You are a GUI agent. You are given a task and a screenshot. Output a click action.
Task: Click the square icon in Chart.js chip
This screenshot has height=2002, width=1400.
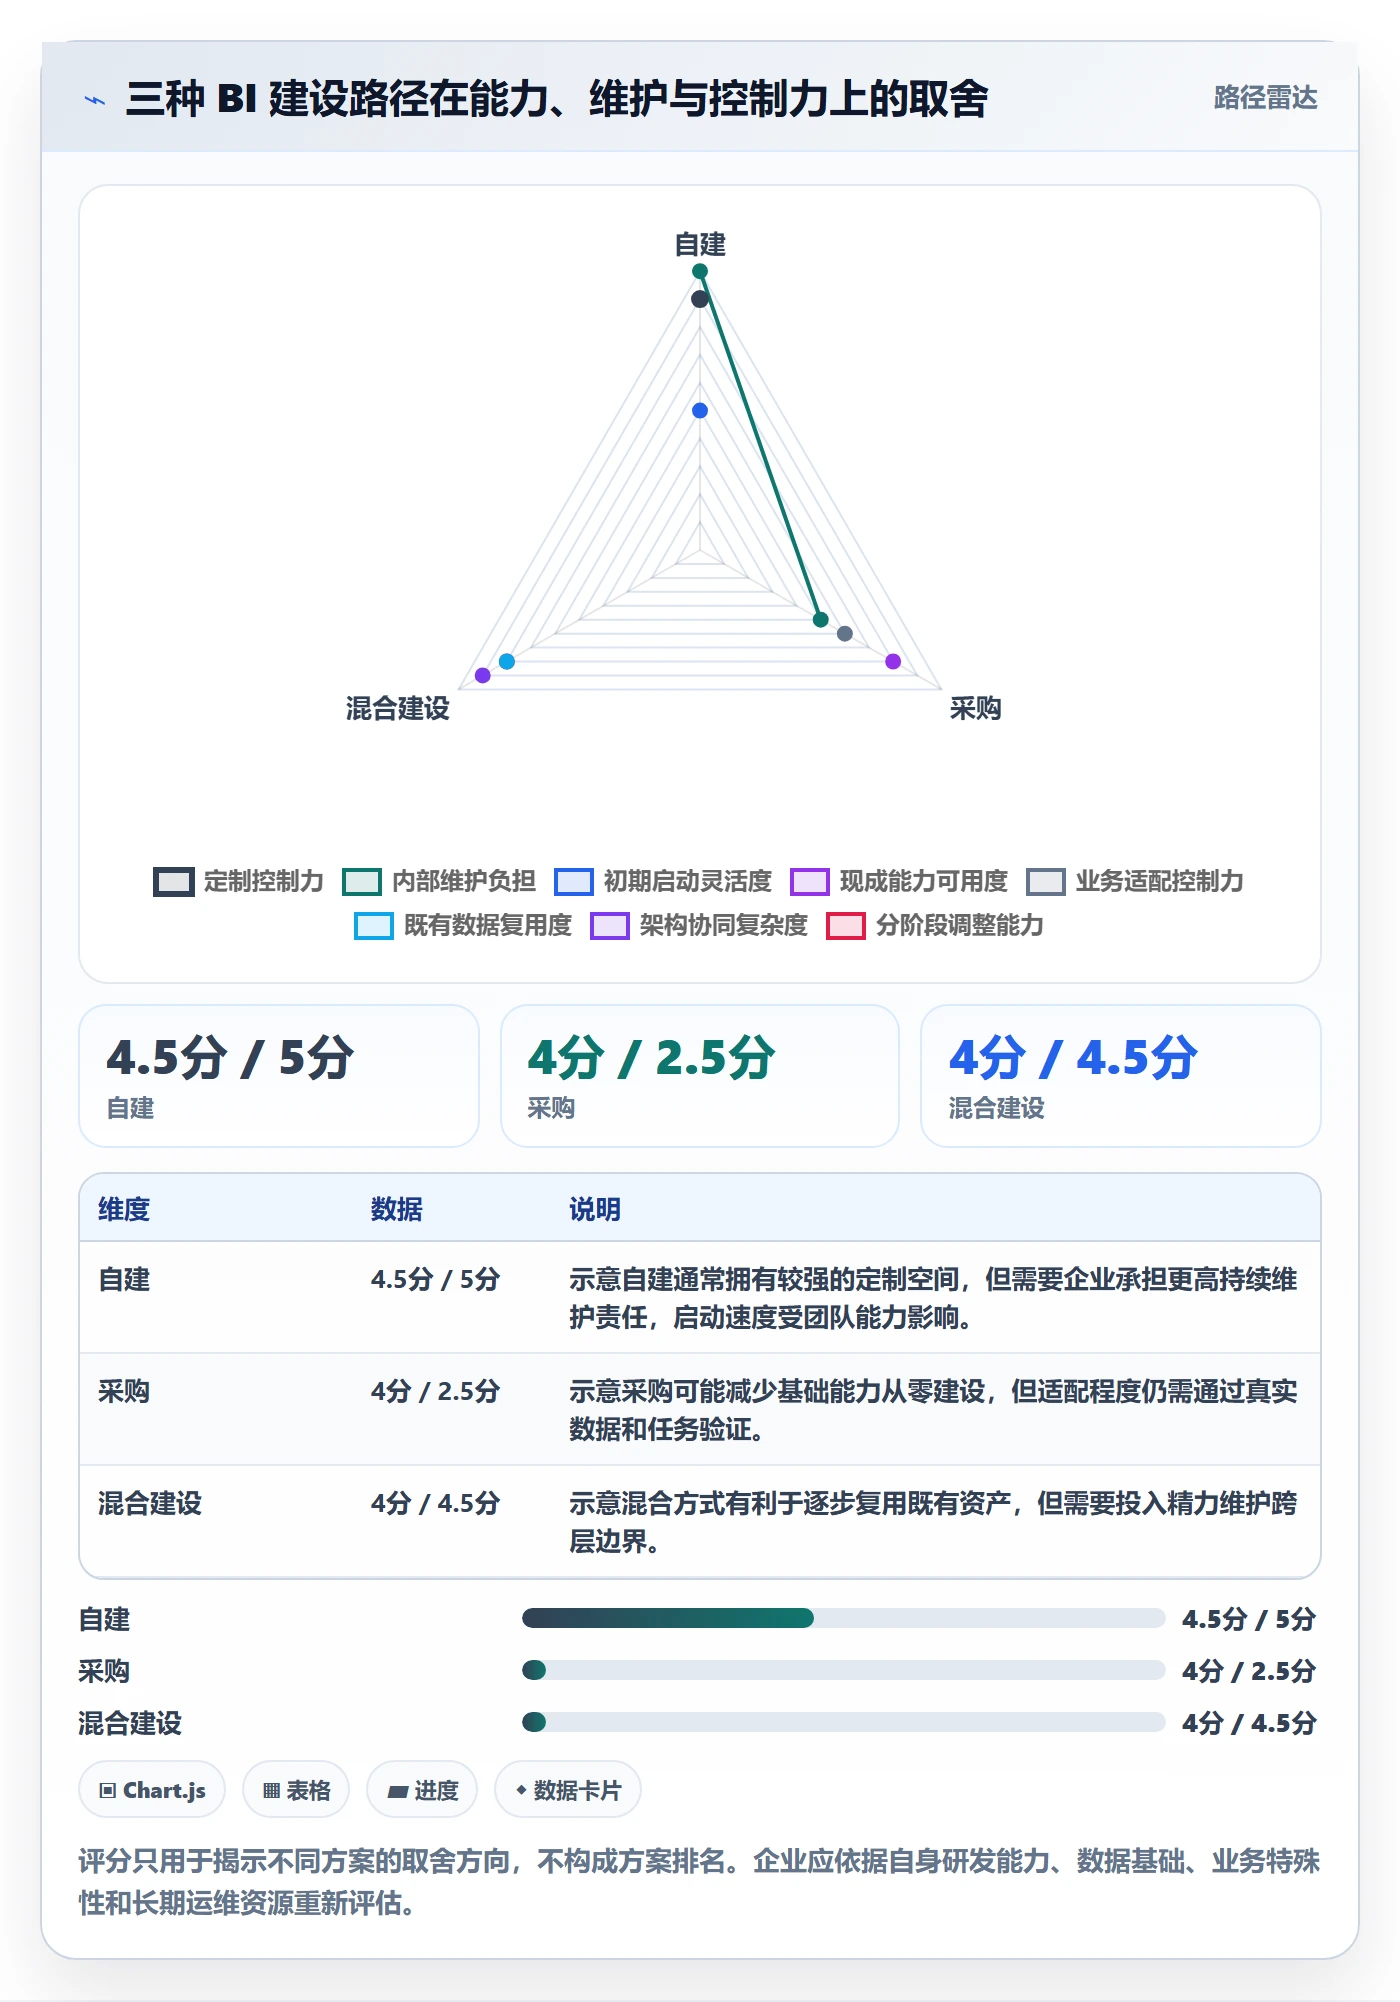coord(108,1790)
